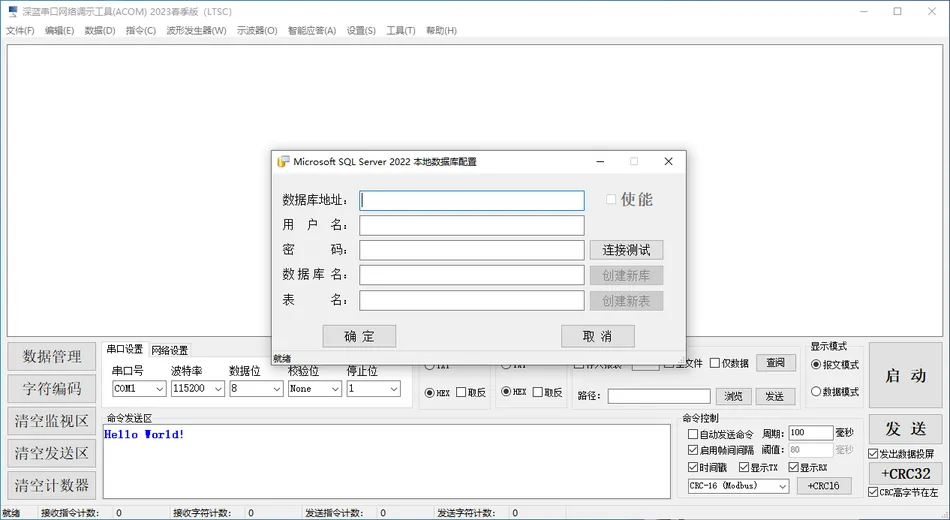The width and height of the screenshot is (950, 520).
Task: Click the 浏览 button
Action: point(734,396)
